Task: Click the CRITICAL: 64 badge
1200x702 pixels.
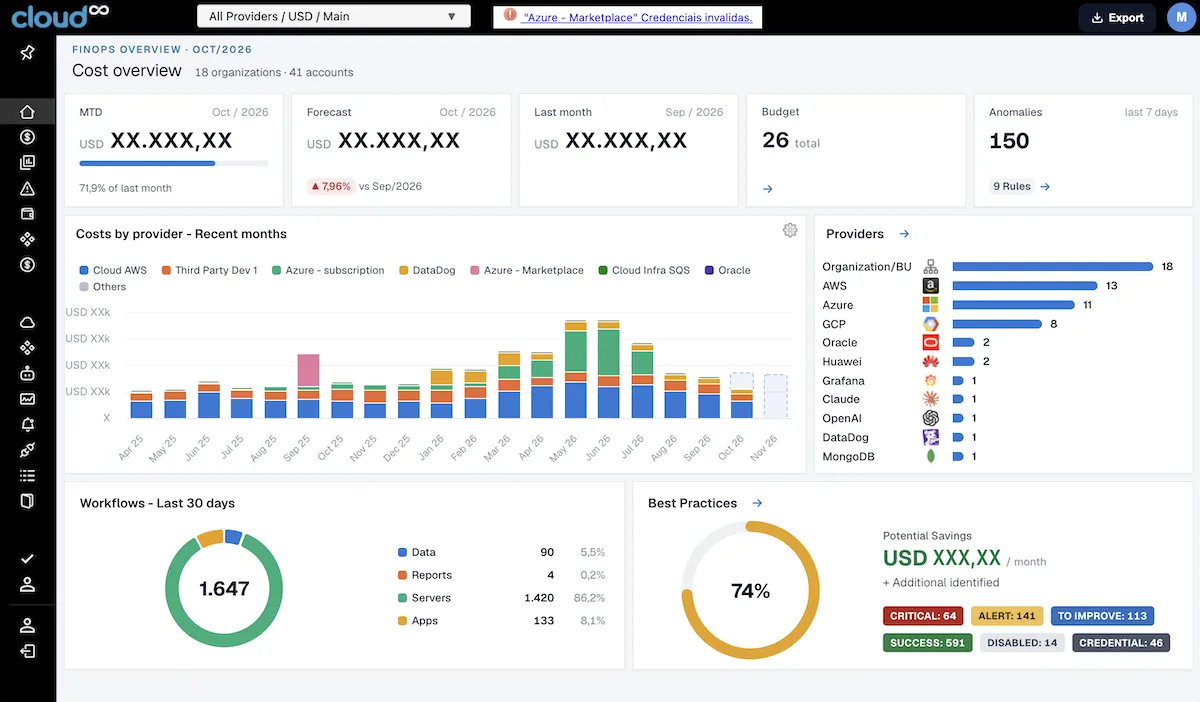Action: [923, 616]
